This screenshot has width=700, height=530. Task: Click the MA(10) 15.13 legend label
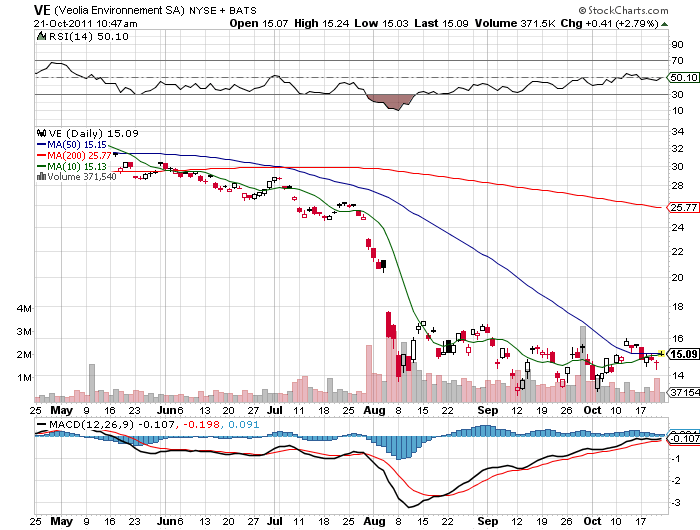click(77, 167)
